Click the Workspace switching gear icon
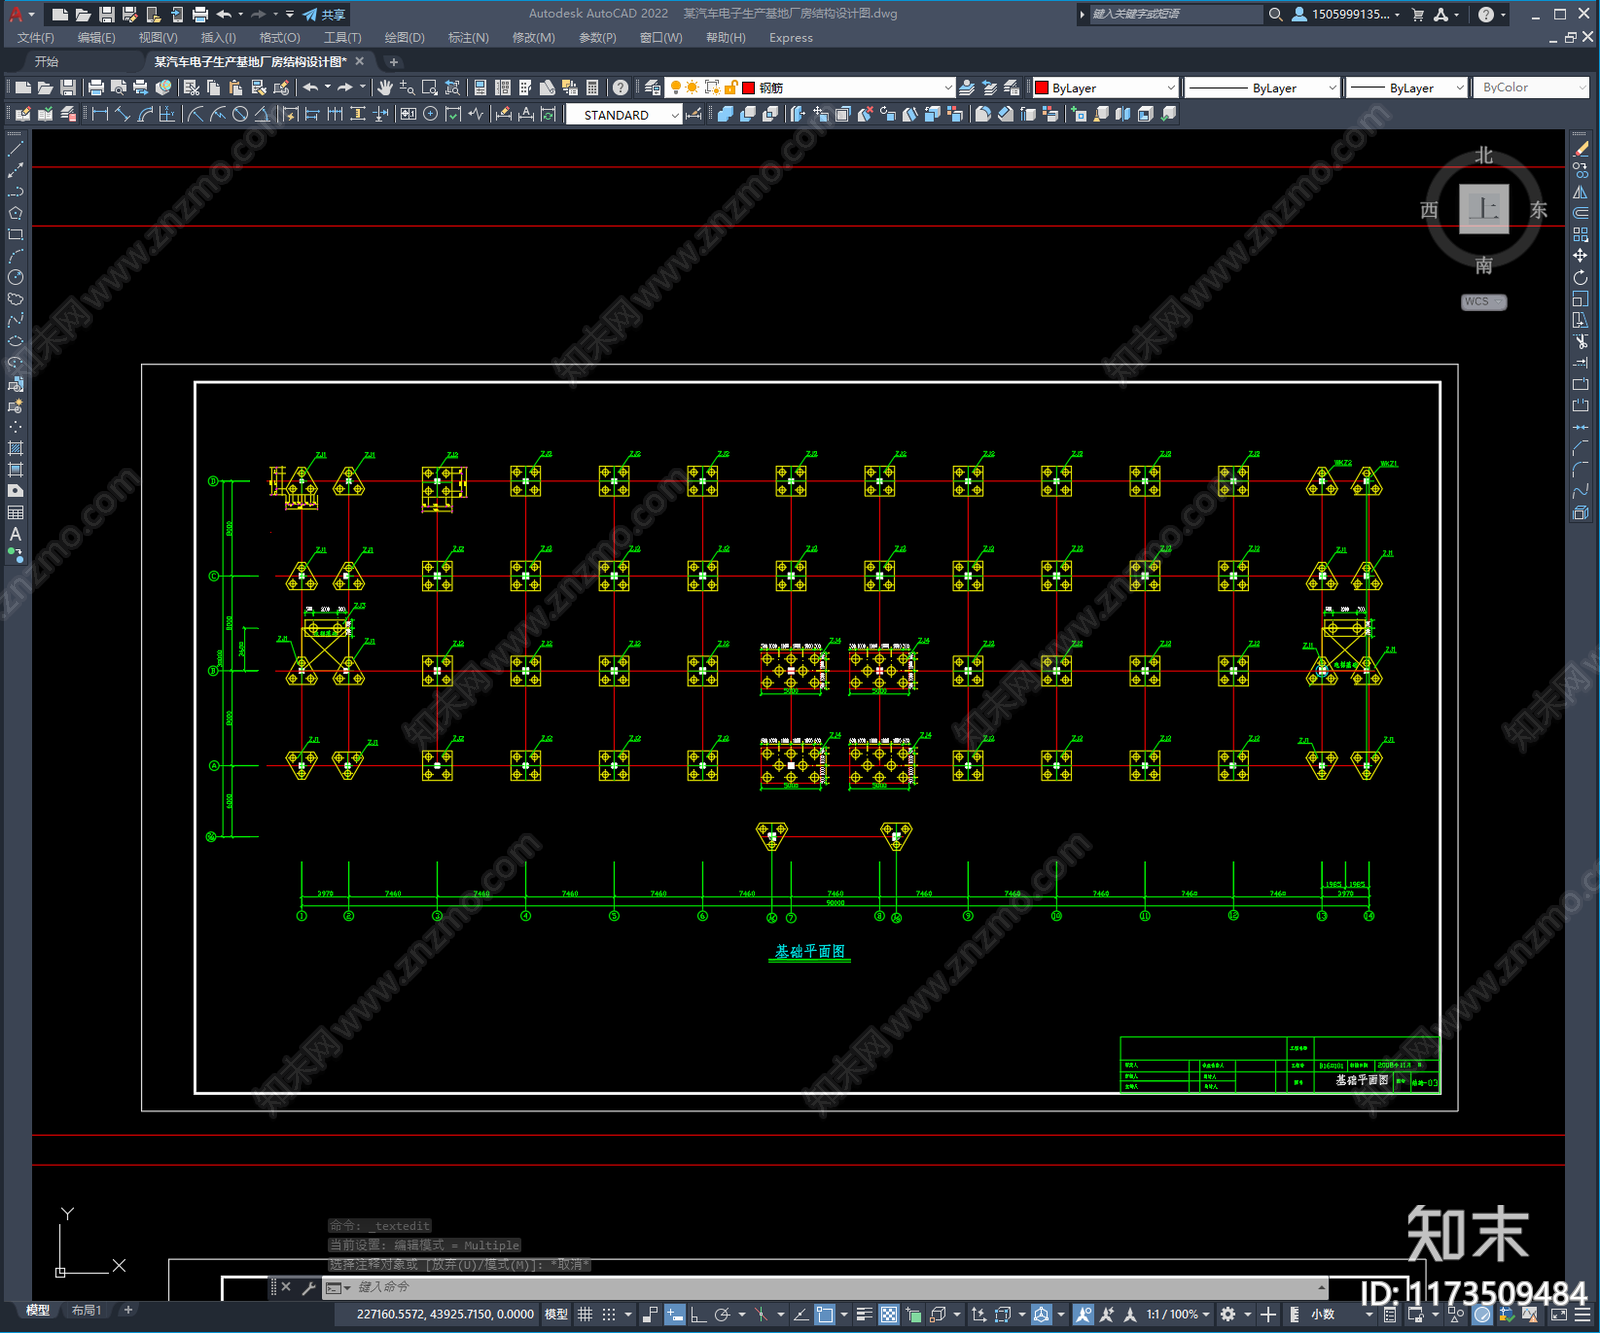This screenshot has height=1333, width=1600. coord(1228,1314)
